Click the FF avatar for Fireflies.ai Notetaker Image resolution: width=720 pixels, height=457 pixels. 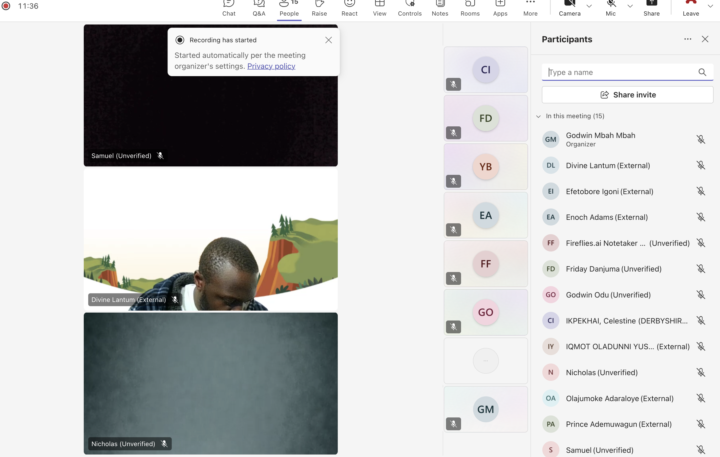pyautogui.click(x=551, y=243)
